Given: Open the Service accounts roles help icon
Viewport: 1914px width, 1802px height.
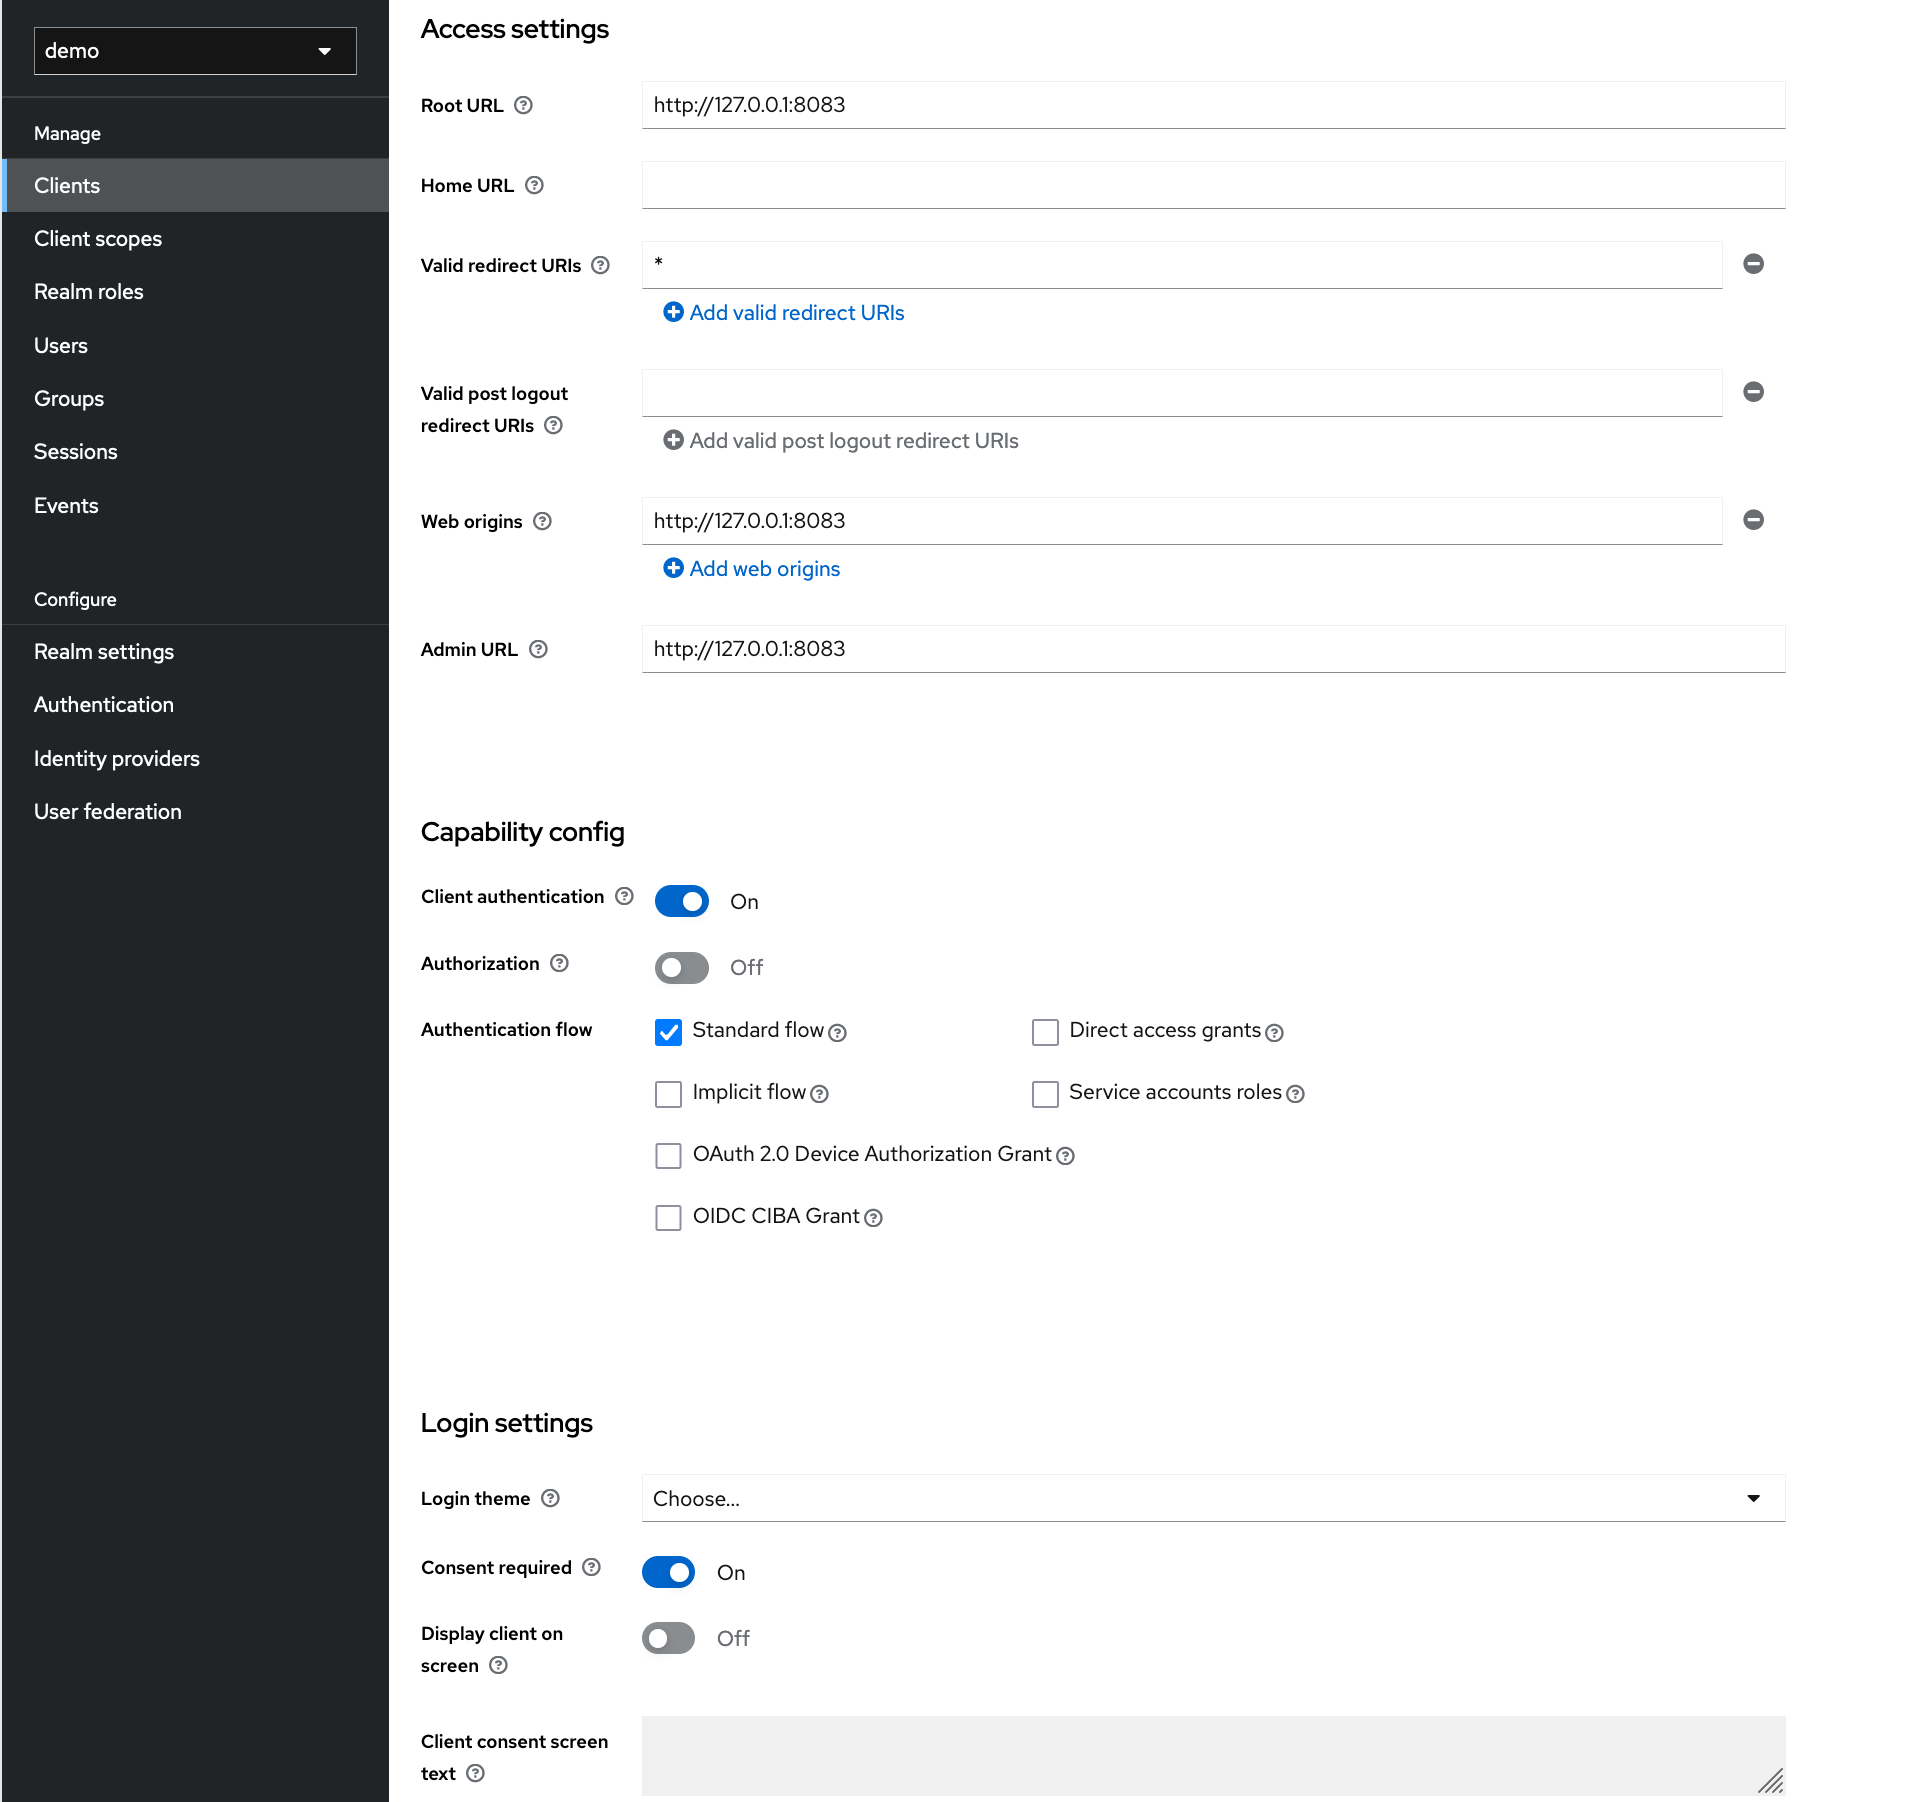Looking at the screenshot, I should pyautogui.click(x=1295, y=1094).
